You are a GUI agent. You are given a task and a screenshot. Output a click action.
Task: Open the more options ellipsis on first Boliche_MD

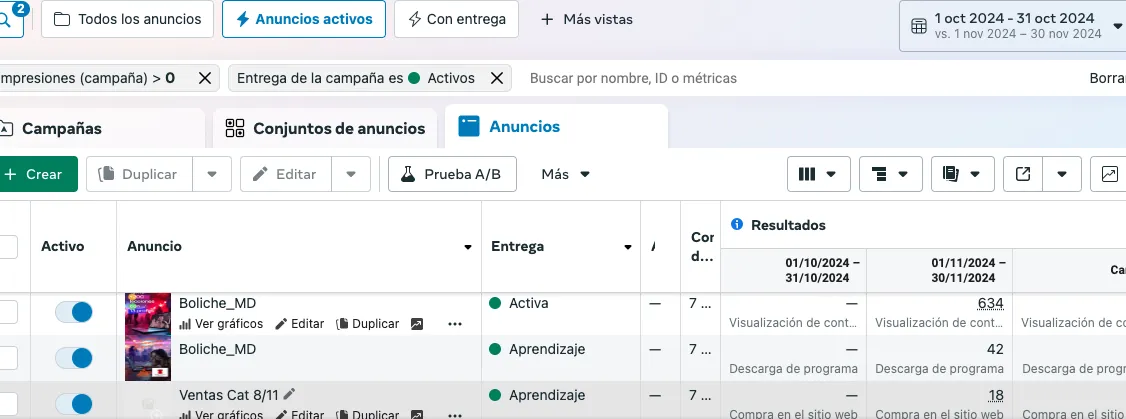click(455, 324)
